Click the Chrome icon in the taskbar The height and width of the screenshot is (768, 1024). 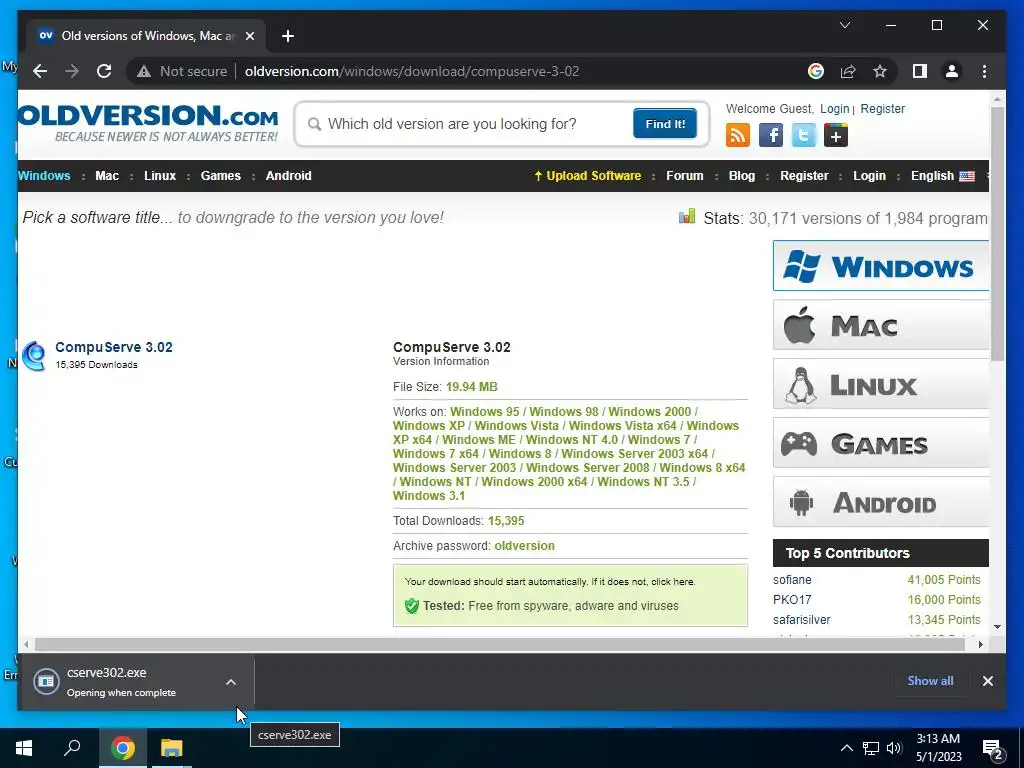pos(123,748)
